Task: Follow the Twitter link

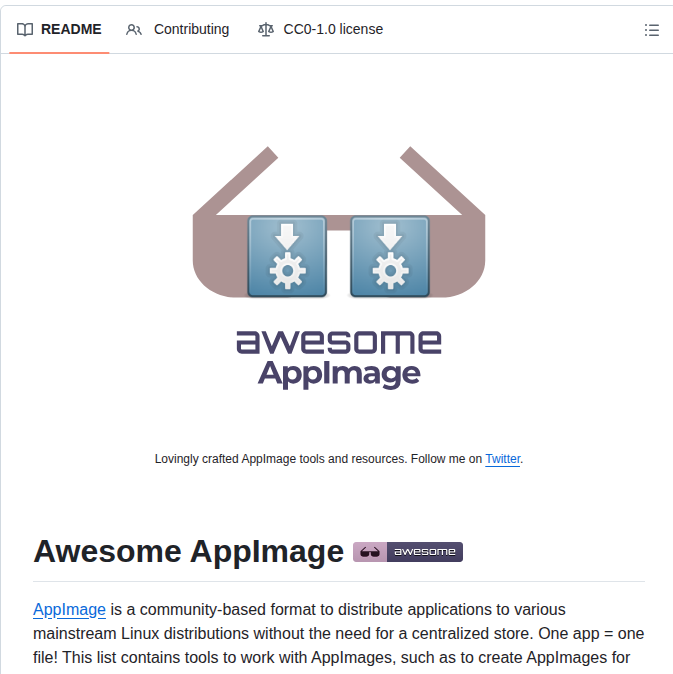Action: (x=502, y=459)
